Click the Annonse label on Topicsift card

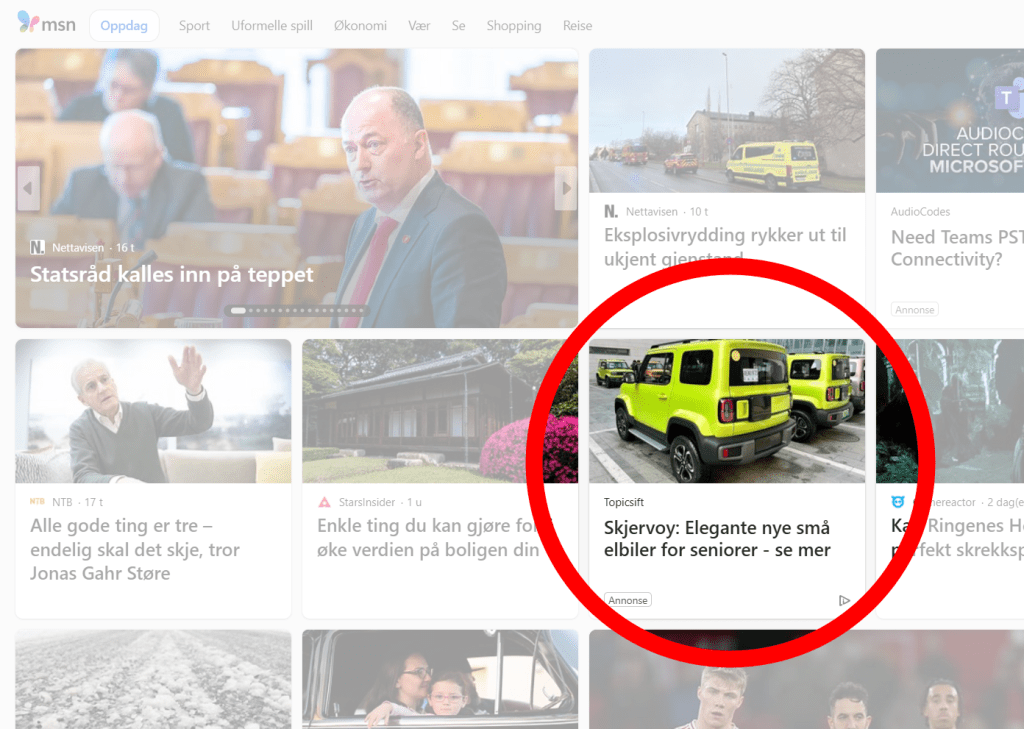[628, 600]
